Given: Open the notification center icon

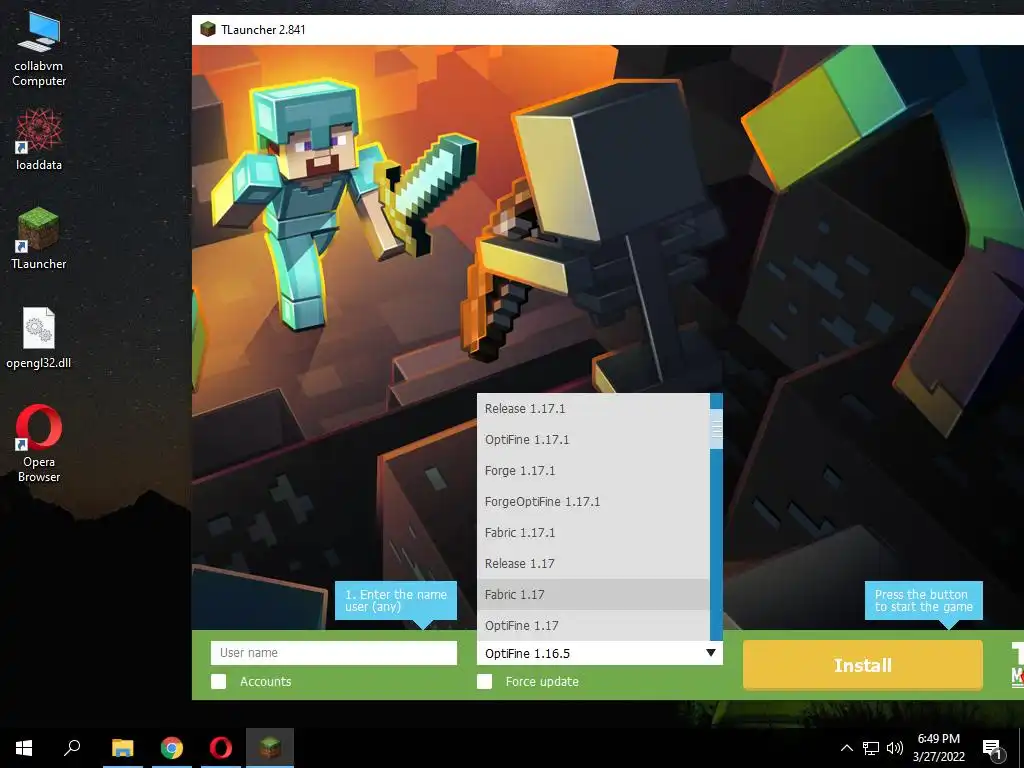Looking at the screenshot, I should (992, 749).
